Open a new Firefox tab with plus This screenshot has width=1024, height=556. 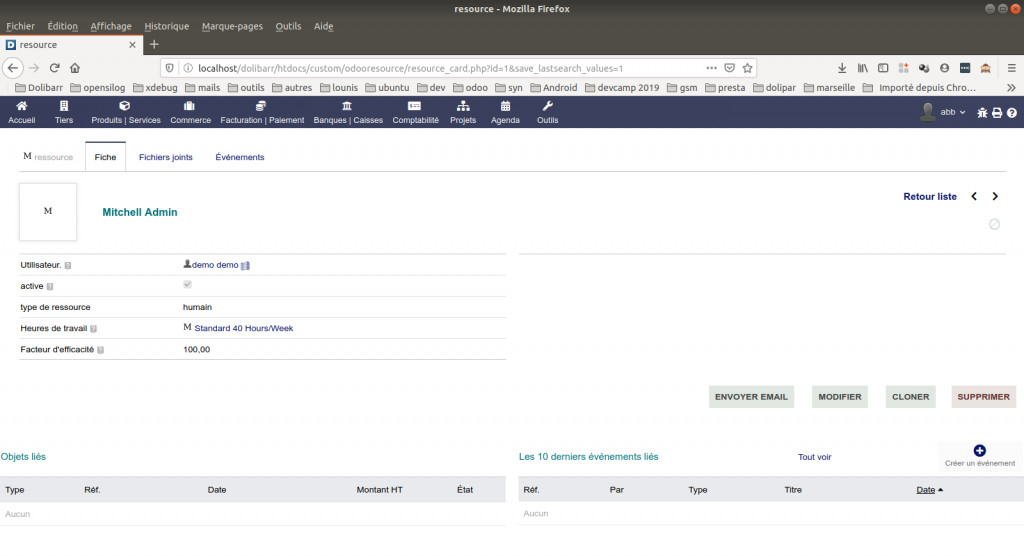click(x=154, y=44)
